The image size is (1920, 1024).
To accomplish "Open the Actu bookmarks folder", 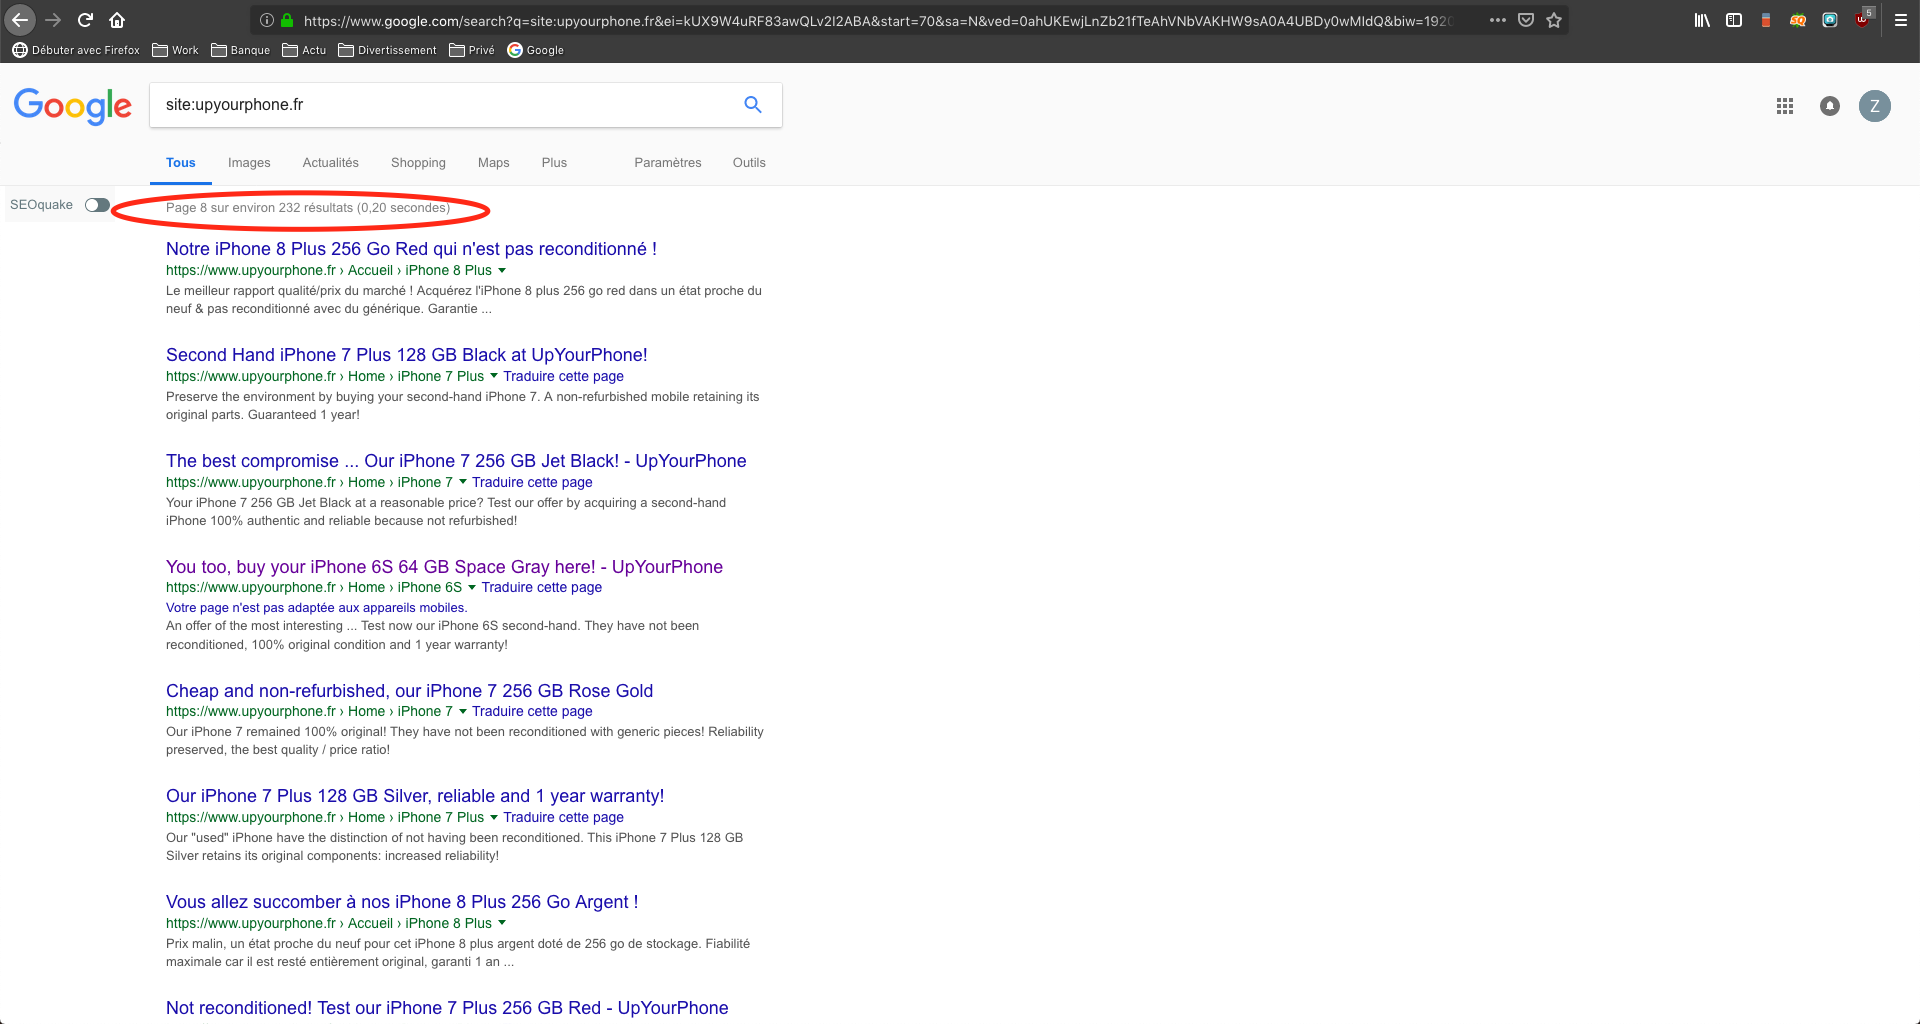I will coord(304,50).
